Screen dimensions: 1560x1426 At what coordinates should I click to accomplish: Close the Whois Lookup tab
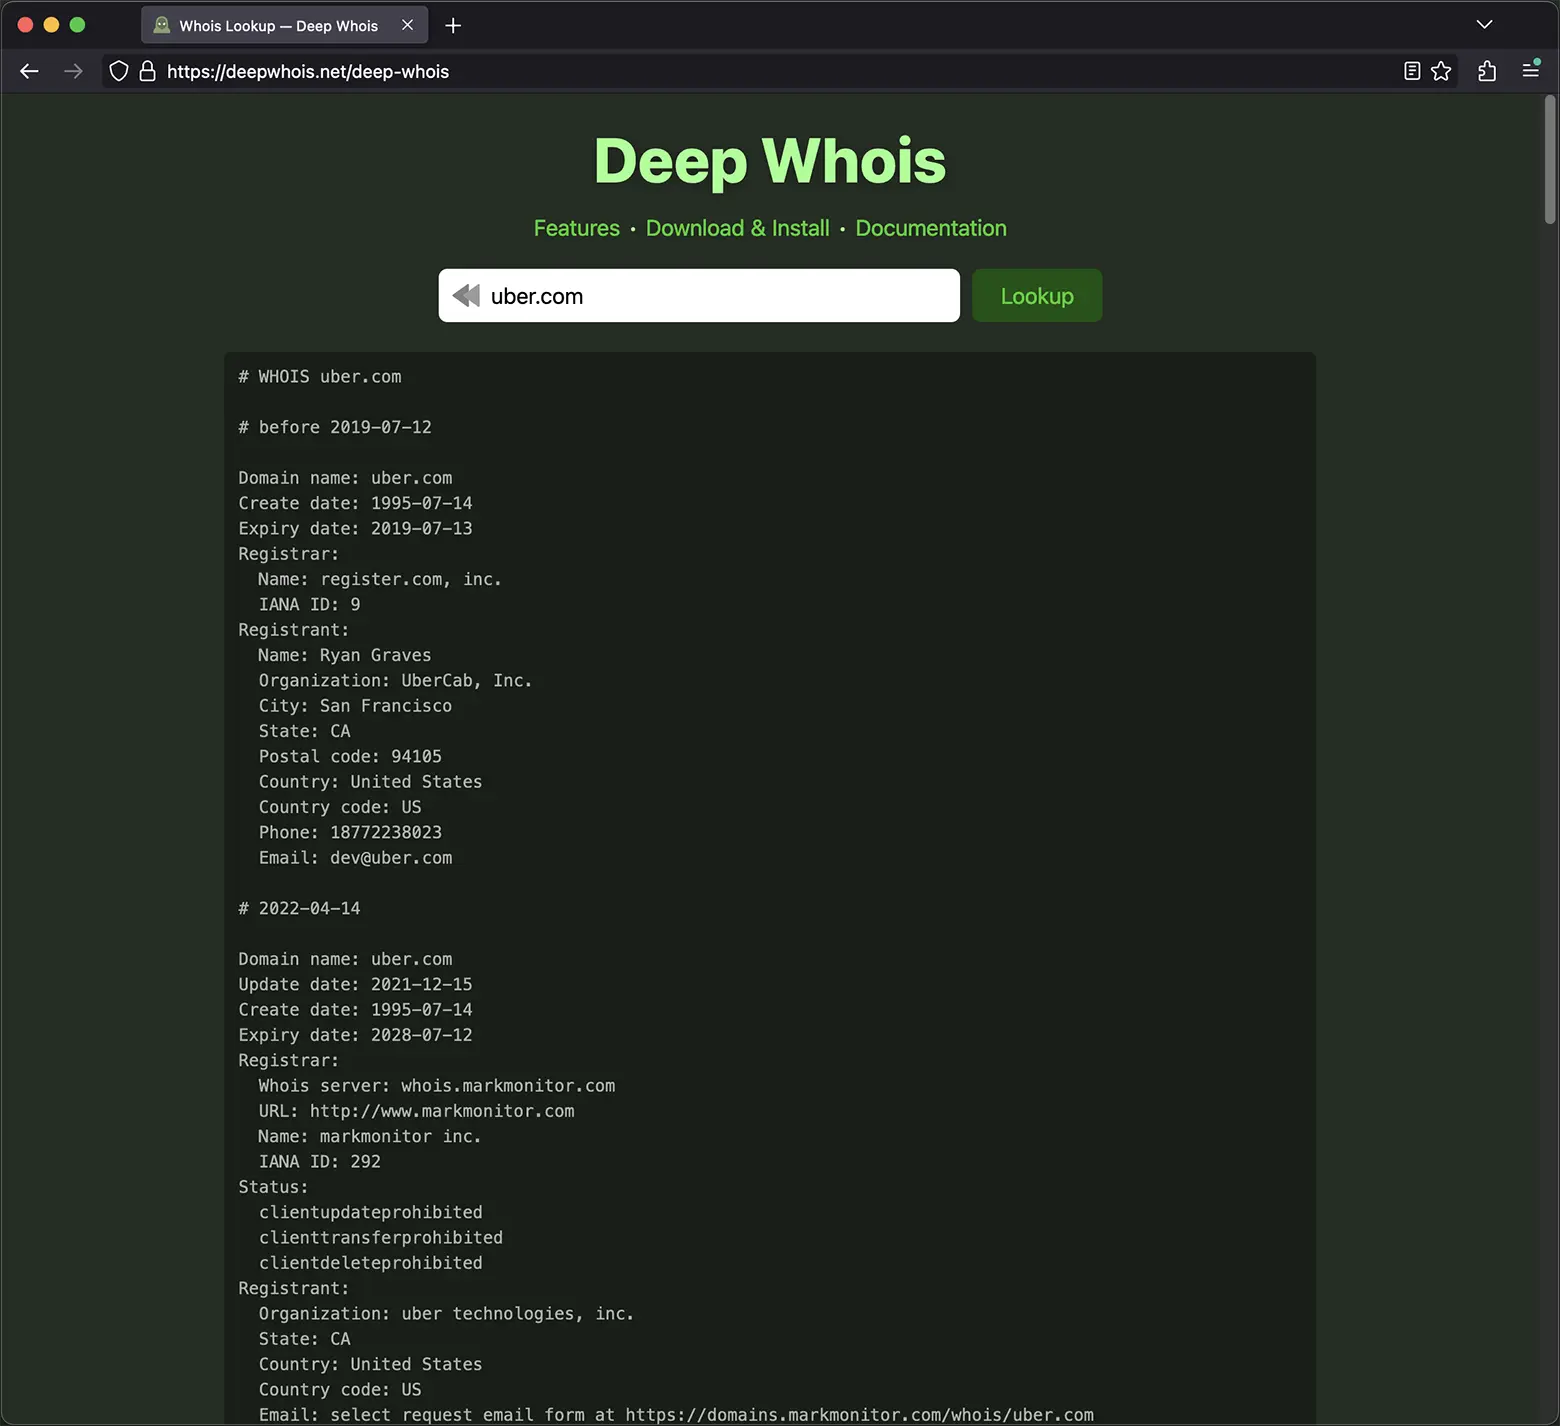(407, 25)
